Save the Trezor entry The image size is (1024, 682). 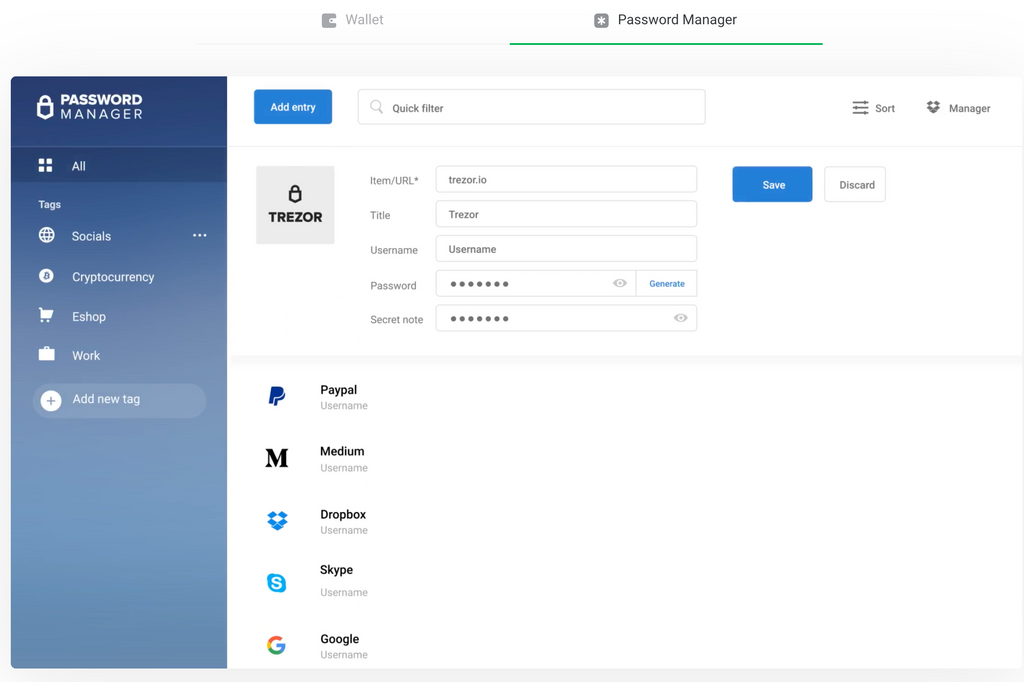[x=773, y=184]
